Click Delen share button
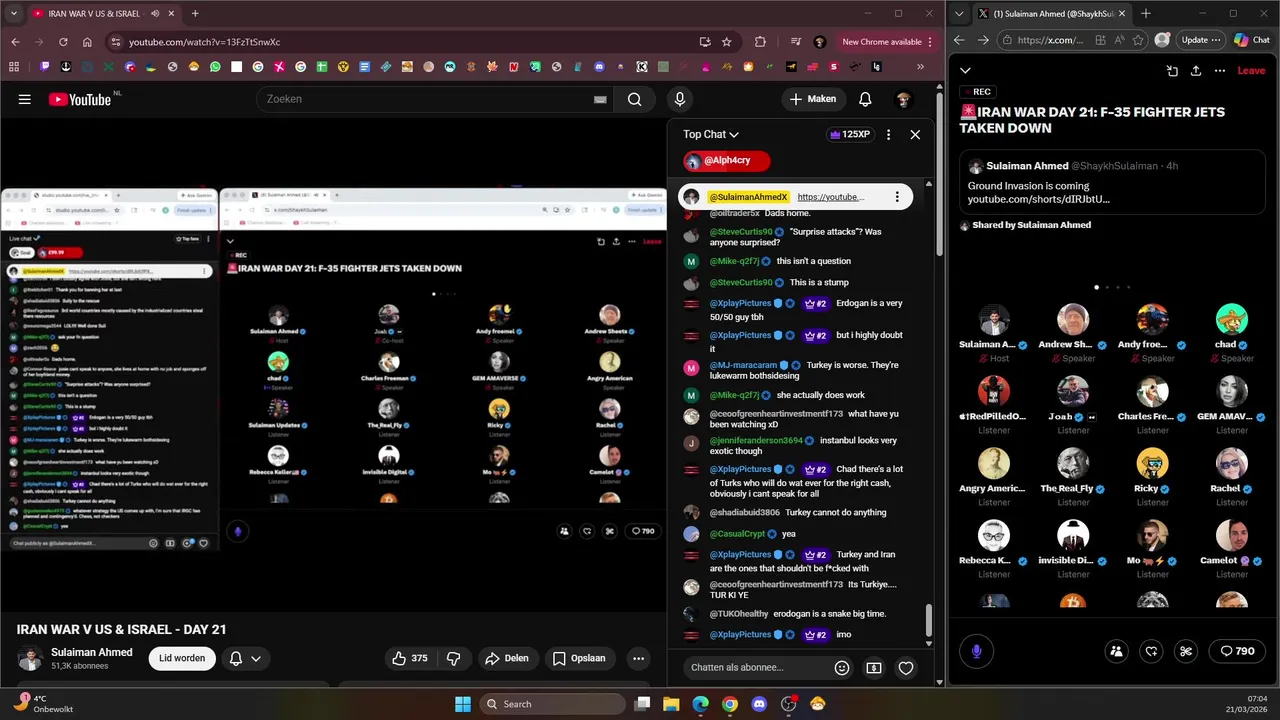The width and height of the screenshot is (1280, 720). 507,658
